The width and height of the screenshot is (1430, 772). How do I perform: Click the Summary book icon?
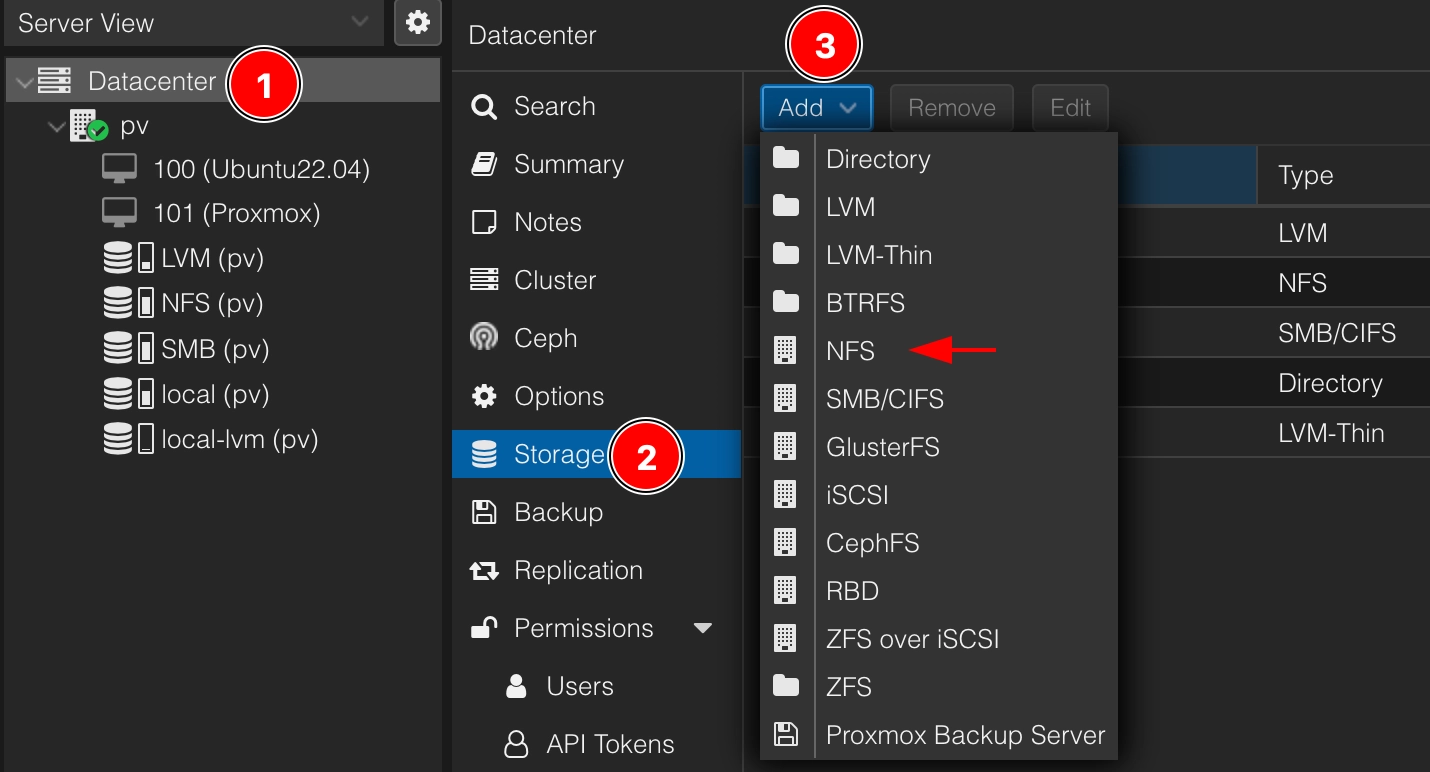(484, 165)
